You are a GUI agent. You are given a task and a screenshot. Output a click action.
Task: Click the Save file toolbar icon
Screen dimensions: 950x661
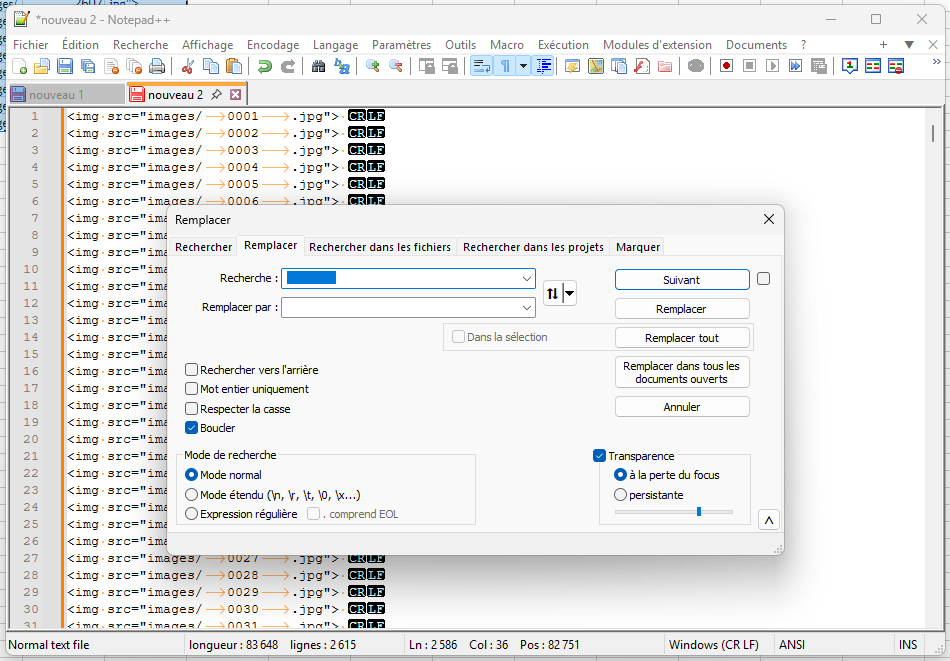65,66
